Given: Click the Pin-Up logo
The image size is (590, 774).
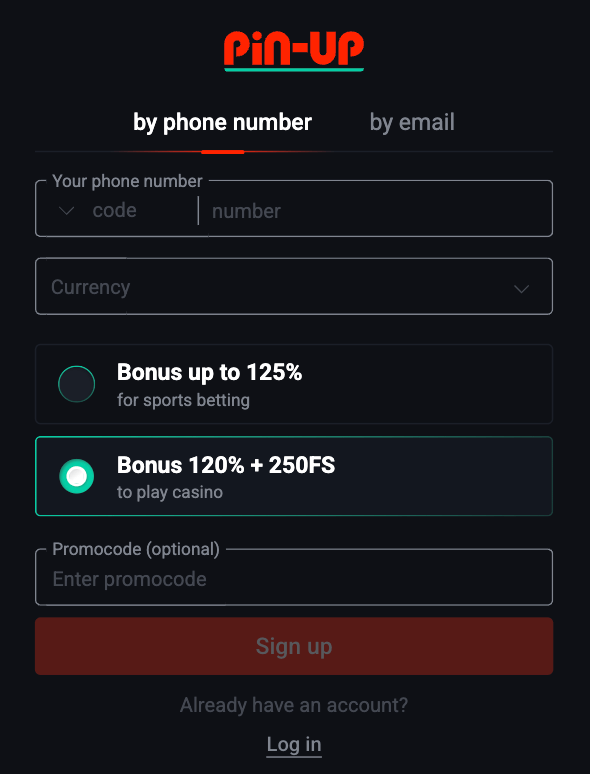Looking at the screenshot, I should tap(294, 51).
